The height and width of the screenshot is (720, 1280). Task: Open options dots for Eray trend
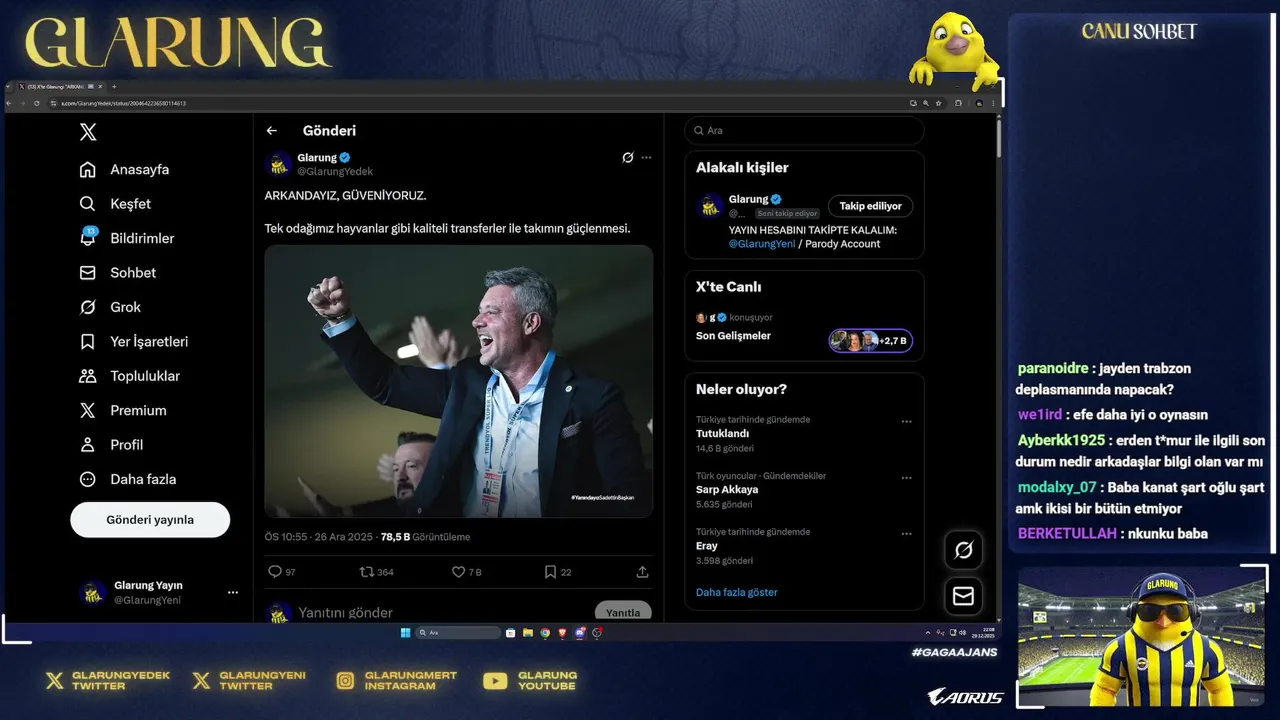[x=906, y=534]
